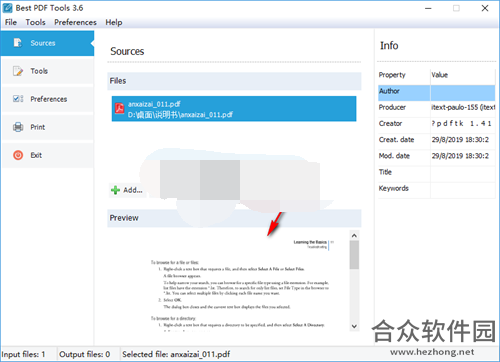Click the red power icon beside Exit
500x362 pixels.
click(18, 155)
